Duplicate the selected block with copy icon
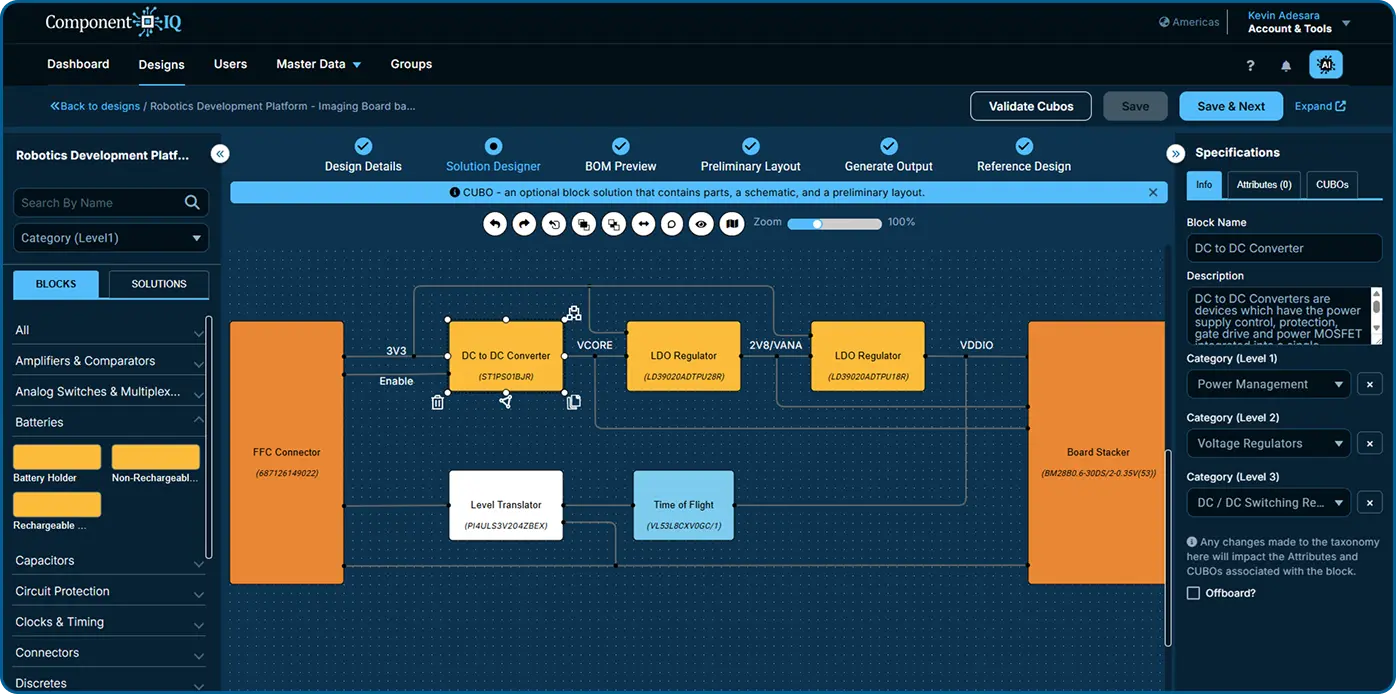 pos(574,402)
